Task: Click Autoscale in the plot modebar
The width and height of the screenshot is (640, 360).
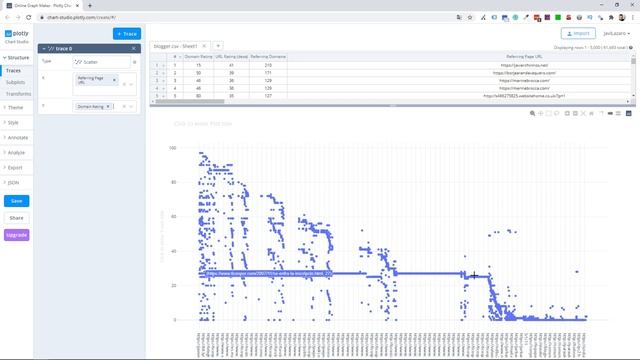Action: click(x=583, y=113)
